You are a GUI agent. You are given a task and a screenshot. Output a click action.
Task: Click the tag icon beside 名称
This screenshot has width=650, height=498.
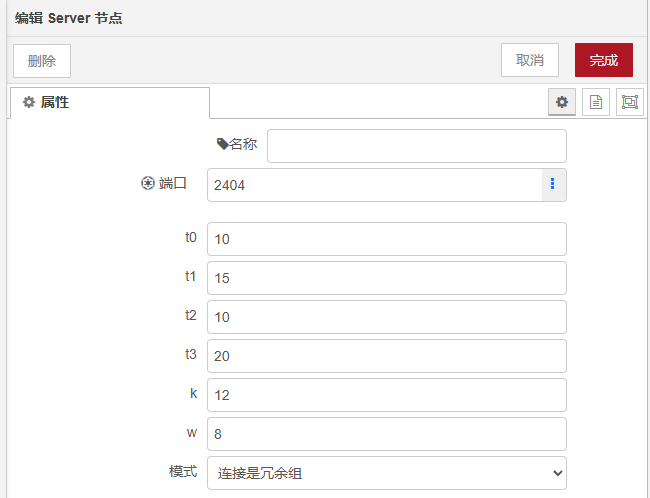click(x=222, y=144)
